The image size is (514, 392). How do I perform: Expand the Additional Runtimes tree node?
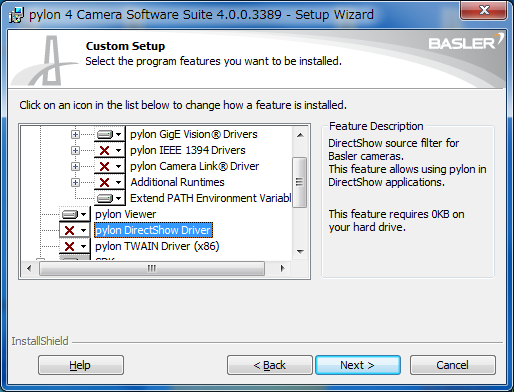click(75, 182)
